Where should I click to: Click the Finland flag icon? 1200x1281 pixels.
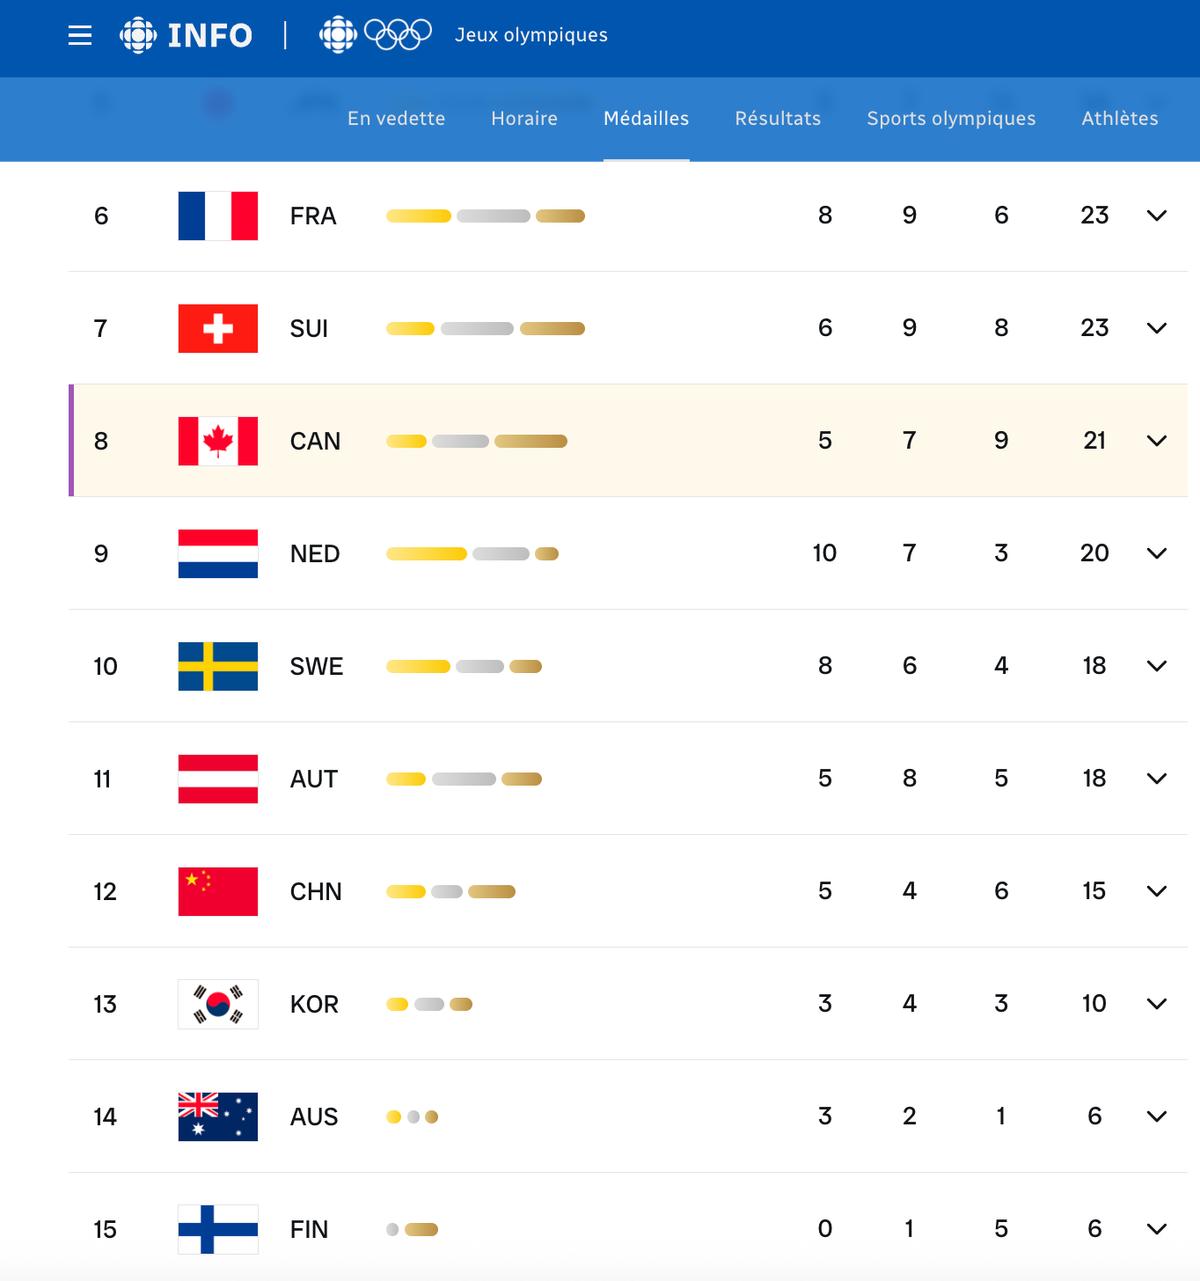click(217, 1229)
